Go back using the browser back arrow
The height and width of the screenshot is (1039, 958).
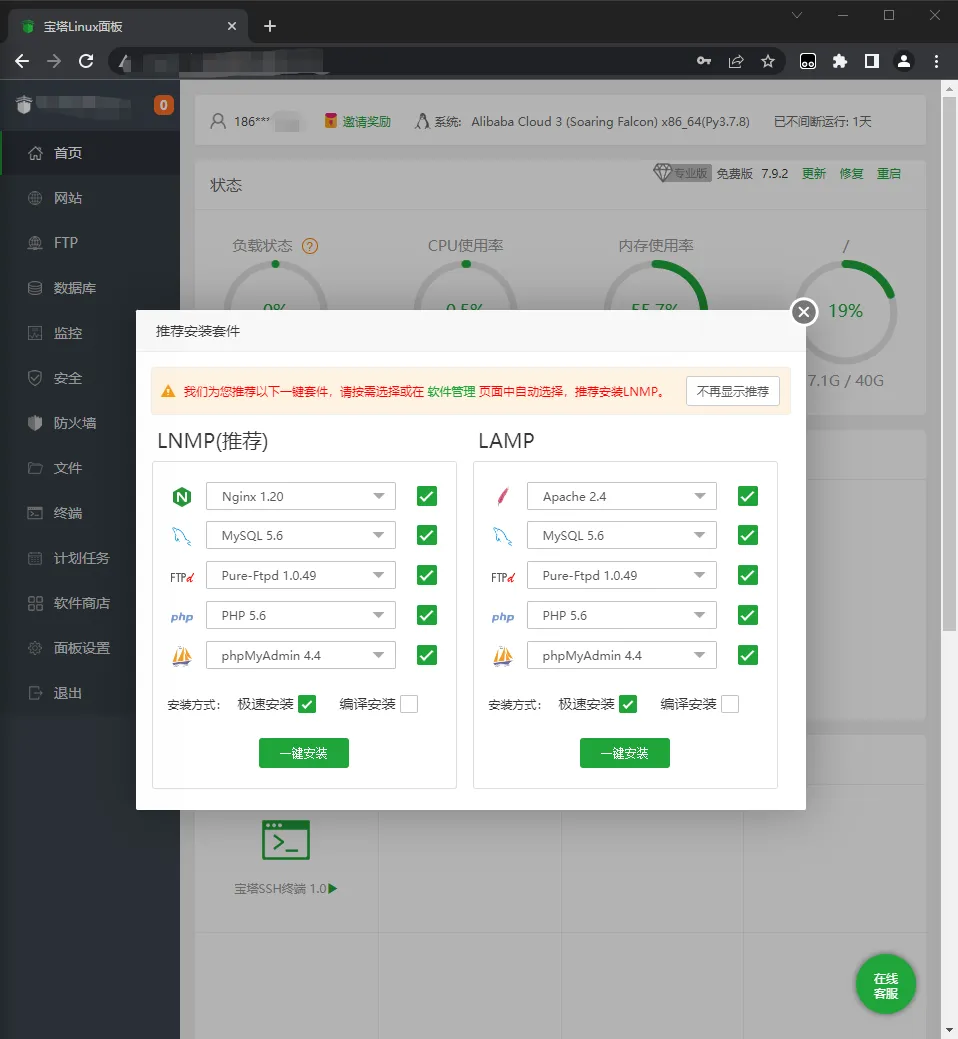22,61
